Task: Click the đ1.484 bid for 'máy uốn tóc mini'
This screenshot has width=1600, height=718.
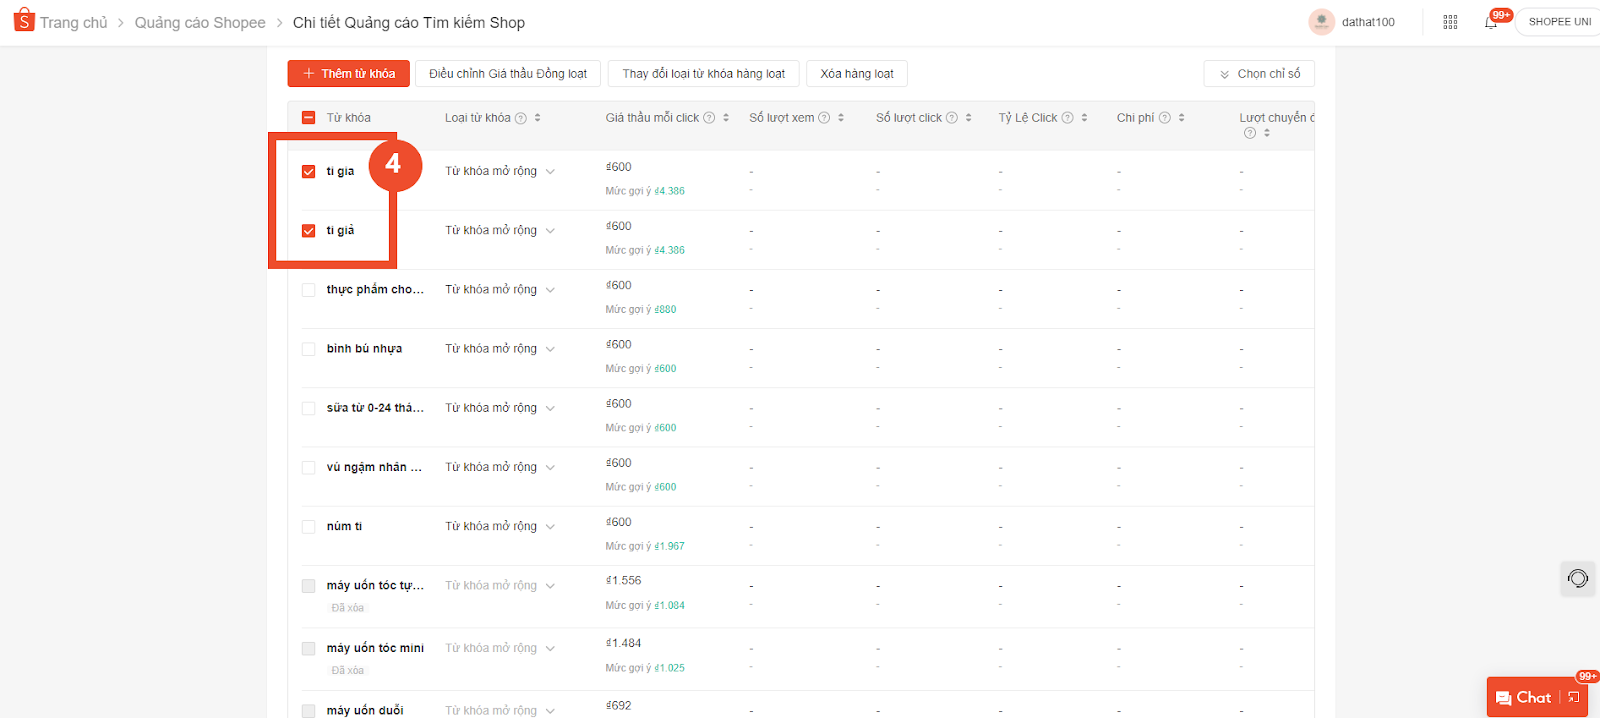Action: (x=624, y=643)
